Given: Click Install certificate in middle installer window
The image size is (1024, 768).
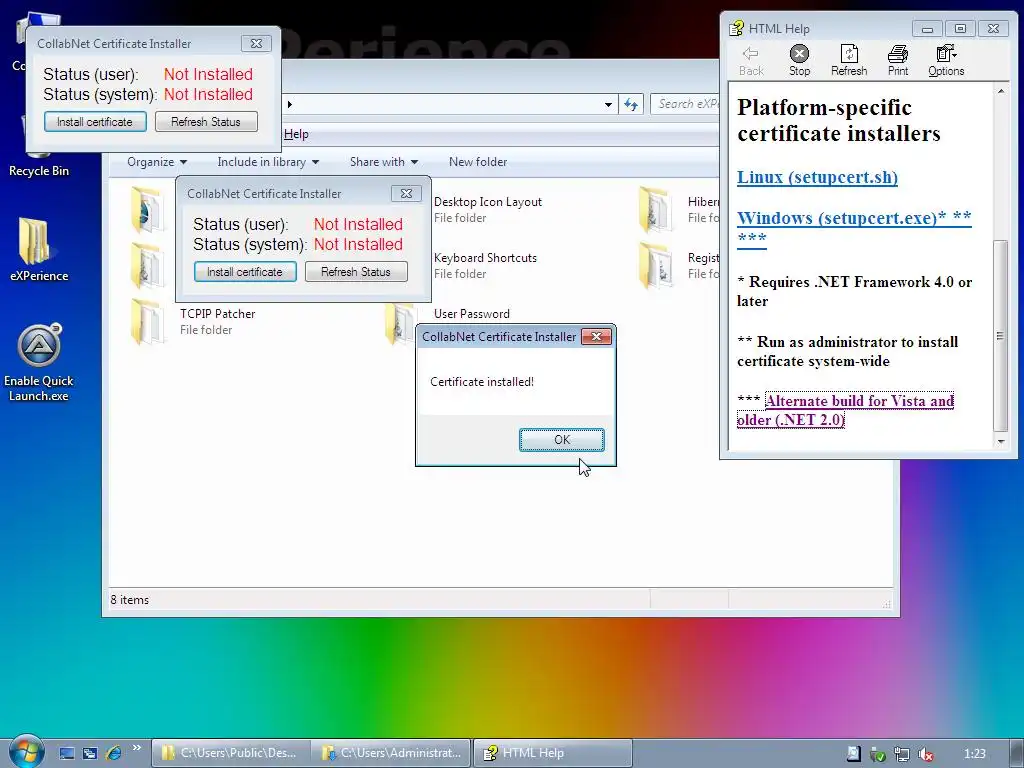Looking at the screenshot, I should click(245, 272).
